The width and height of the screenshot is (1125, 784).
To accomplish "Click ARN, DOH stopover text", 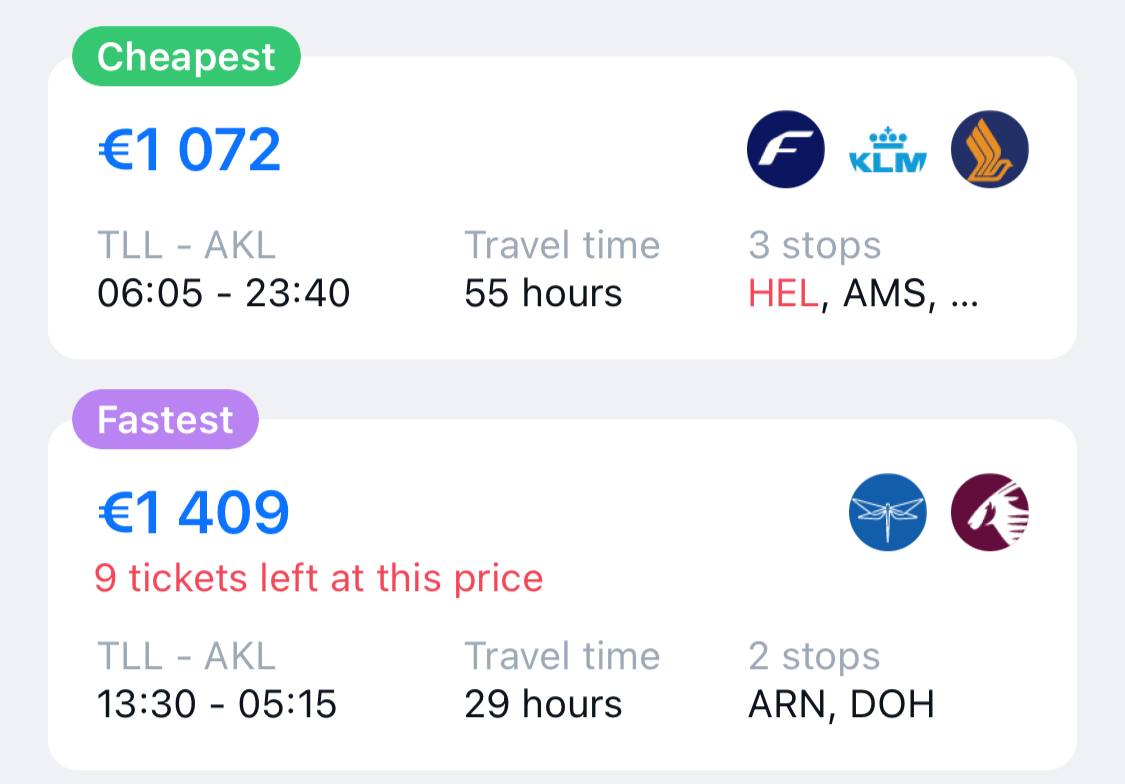I will [841, 705].
